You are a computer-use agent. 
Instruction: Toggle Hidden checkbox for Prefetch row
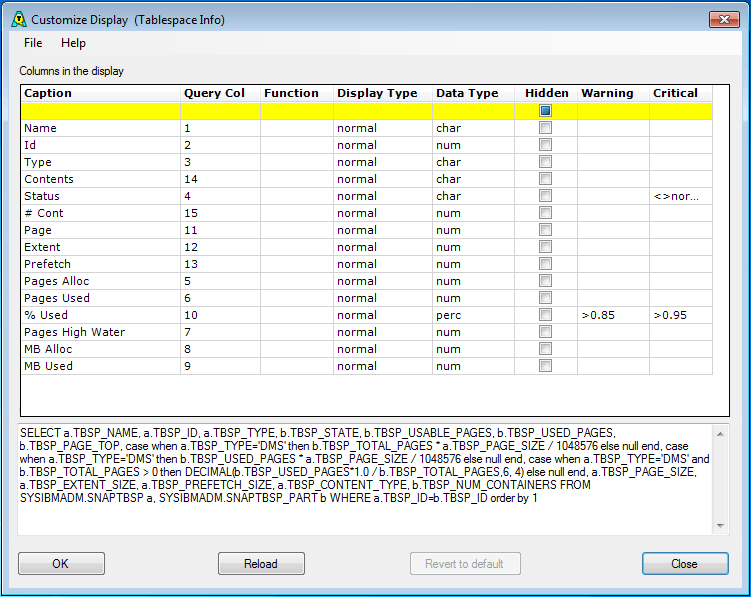click(x=545, y=264)
